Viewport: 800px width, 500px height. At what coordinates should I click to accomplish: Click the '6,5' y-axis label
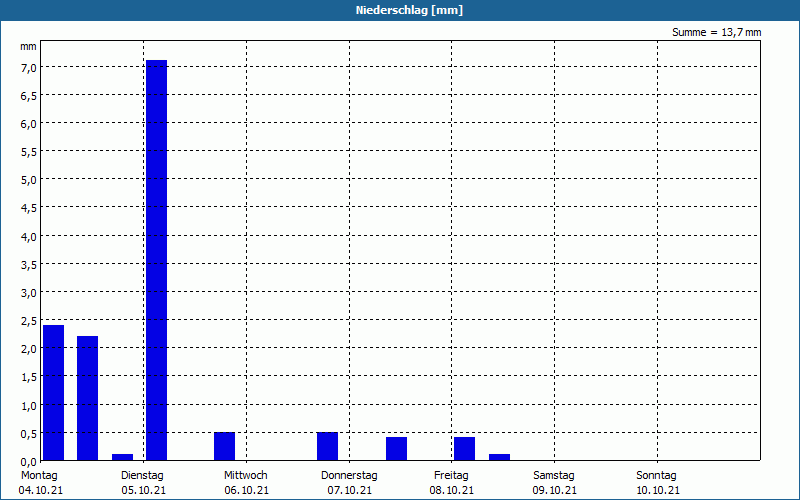(x=28, y=95)
